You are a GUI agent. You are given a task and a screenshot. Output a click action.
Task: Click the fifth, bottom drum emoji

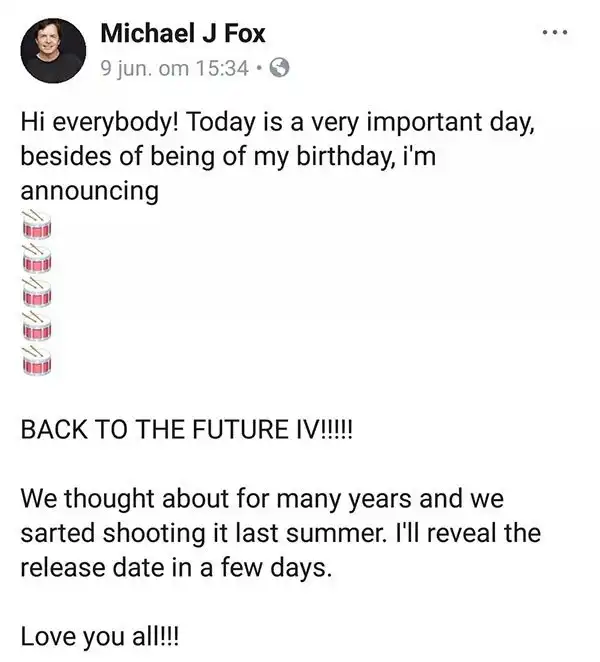(x=35, y=364)
